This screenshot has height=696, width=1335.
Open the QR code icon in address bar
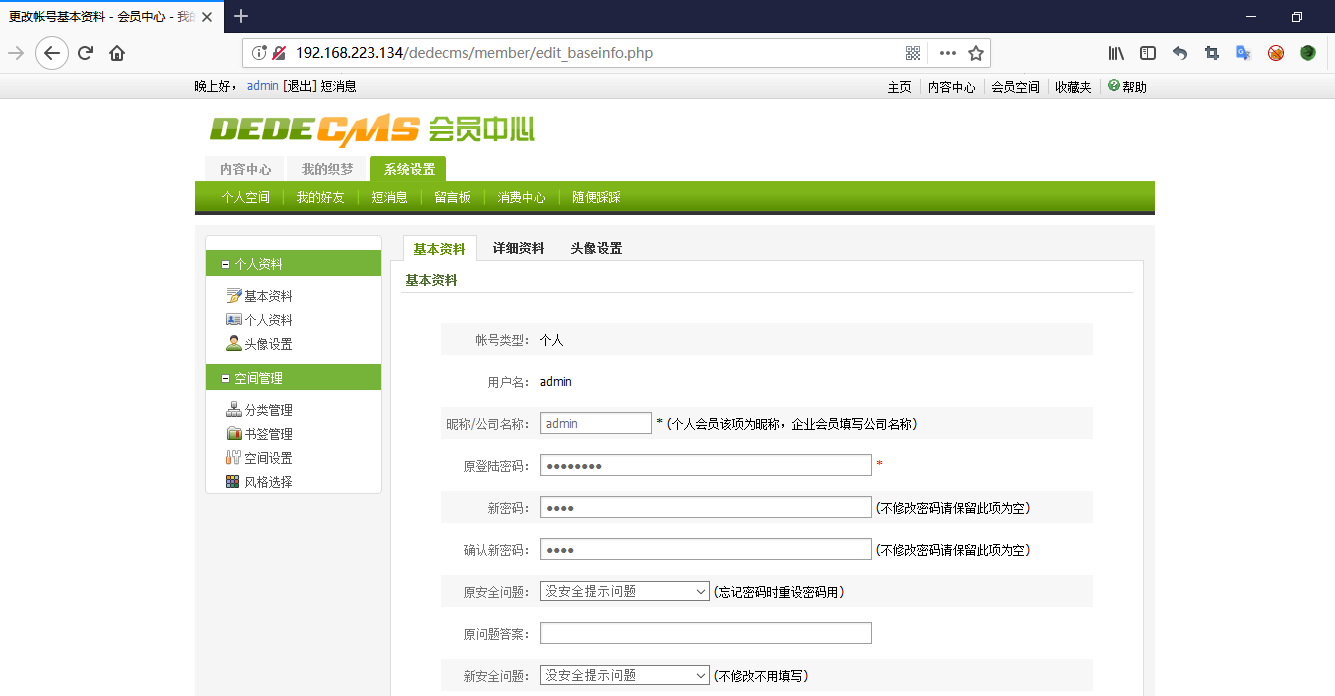[913, 53]
